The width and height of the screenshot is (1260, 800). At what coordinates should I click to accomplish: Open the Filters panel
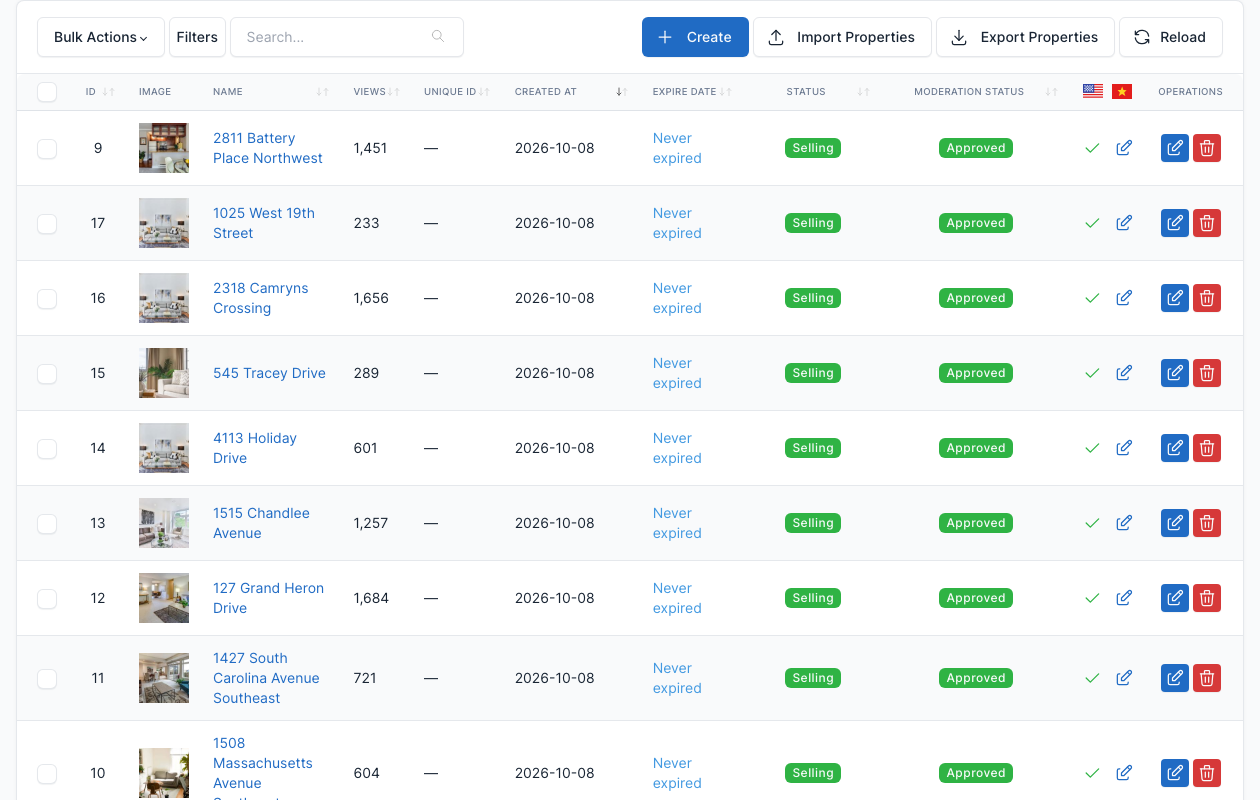coord(197,37)
